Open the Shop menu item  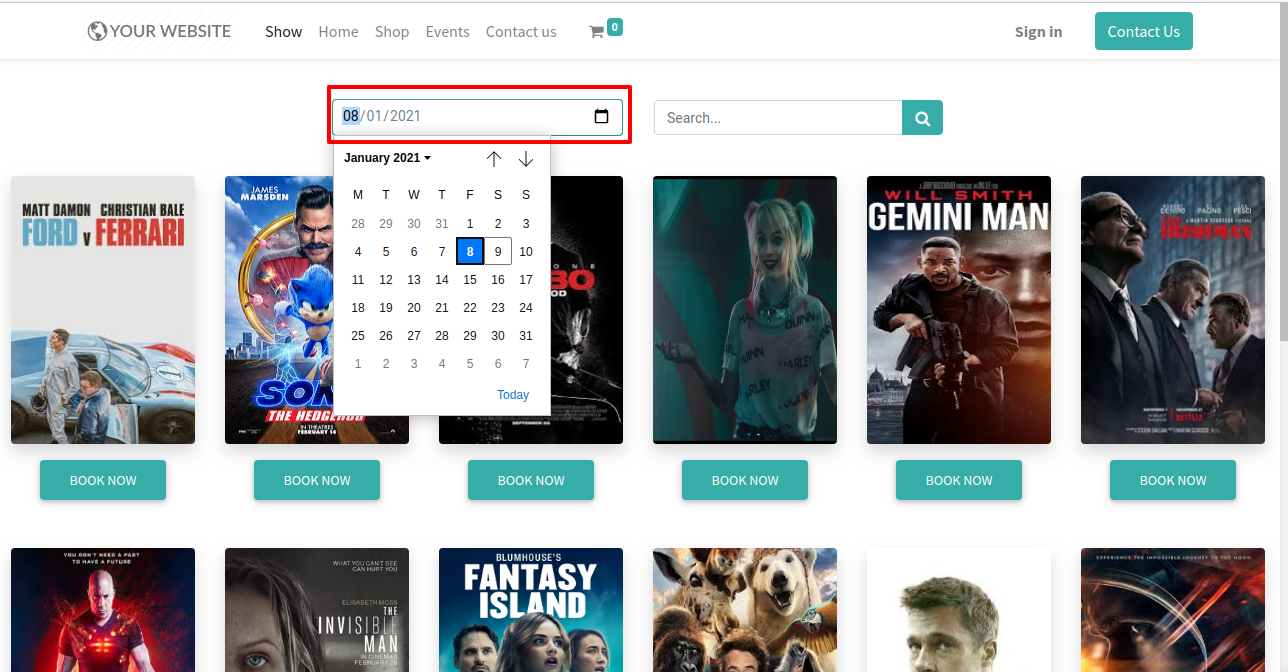[x=392, y=32]
